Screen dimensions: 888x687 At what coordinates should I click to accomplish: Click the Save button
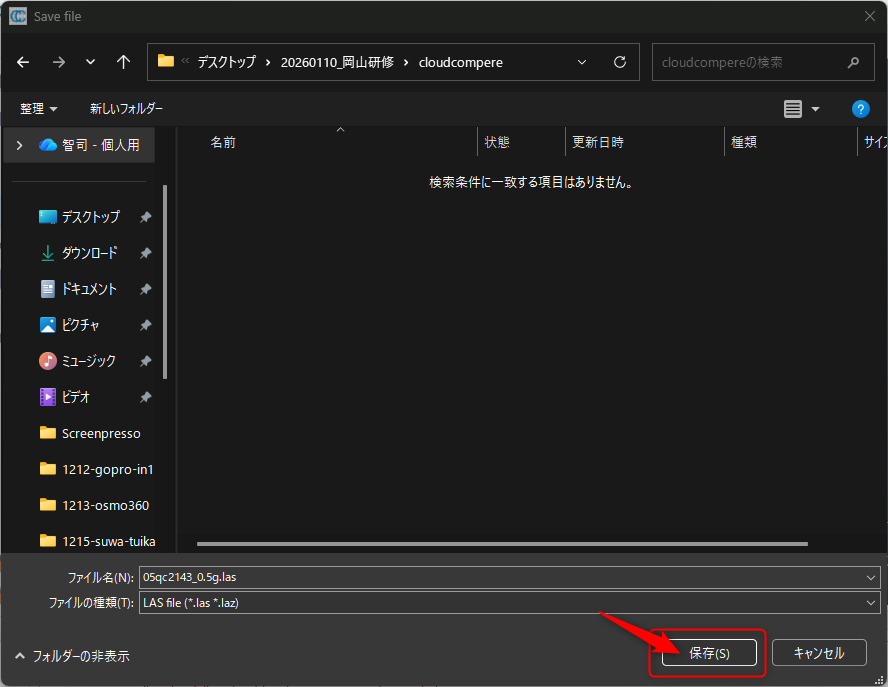[x=709, y=653]
